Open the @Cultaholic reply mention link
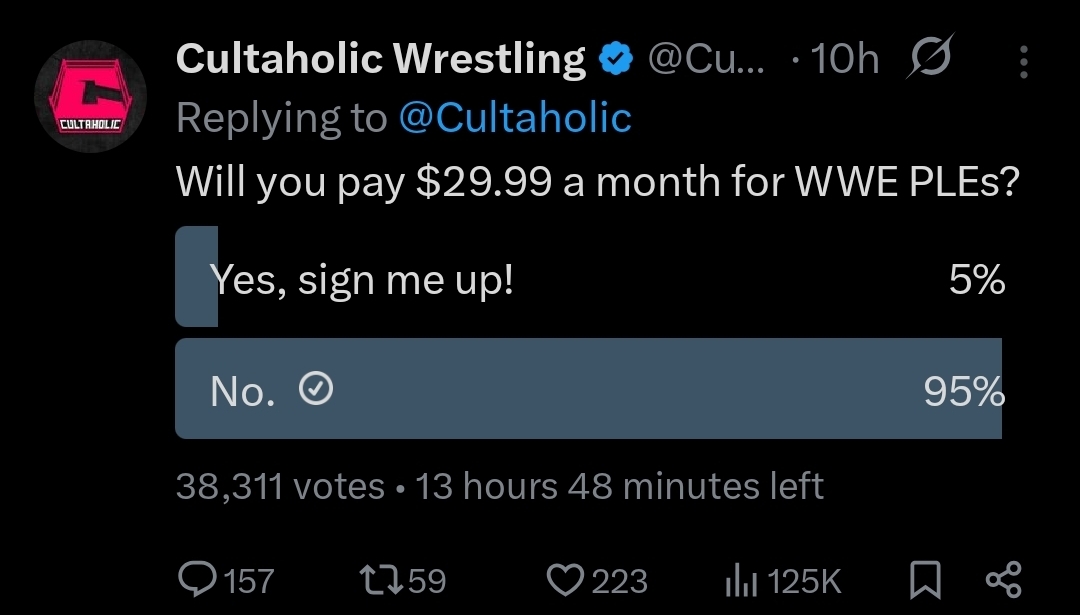This screenshot has height=615, width=1080. point(515,118)
